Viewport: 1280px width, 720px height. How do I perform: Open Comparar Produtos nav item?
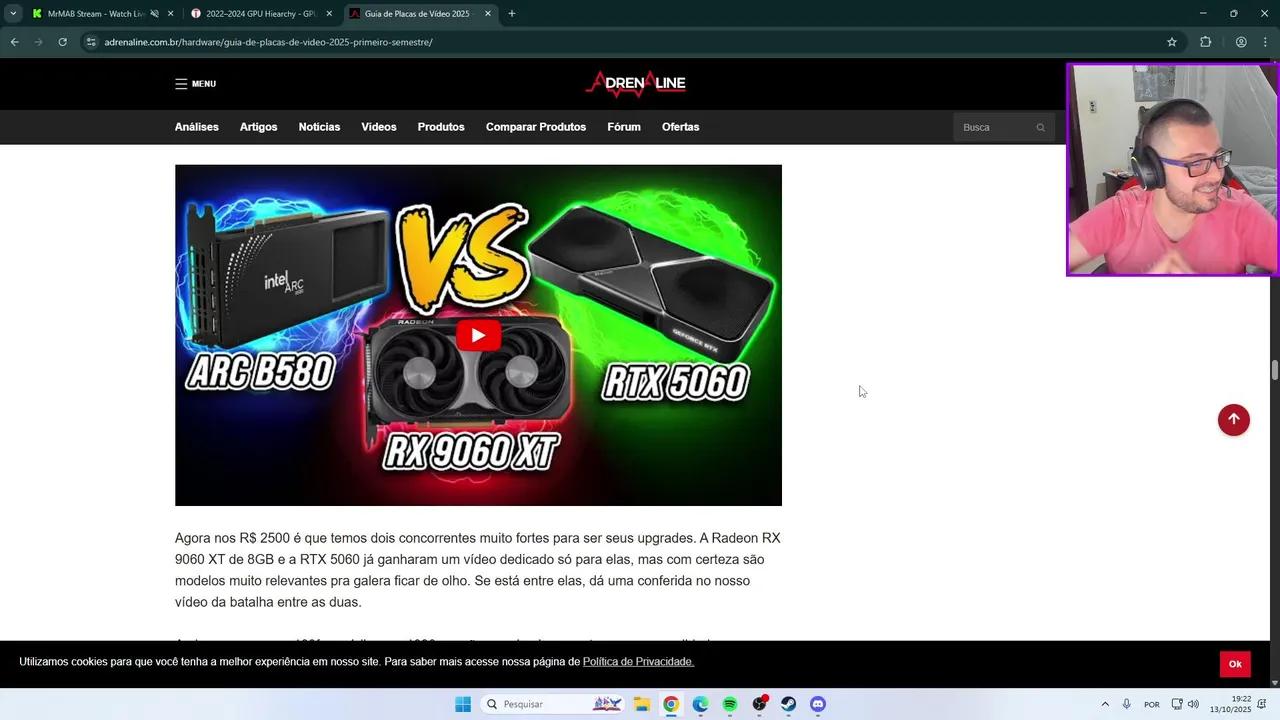(536, 127)
